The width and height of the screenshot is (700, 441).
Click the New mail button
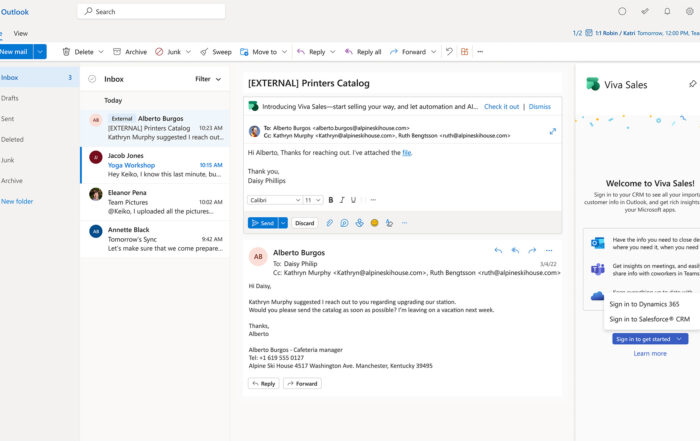coord(16,52)
